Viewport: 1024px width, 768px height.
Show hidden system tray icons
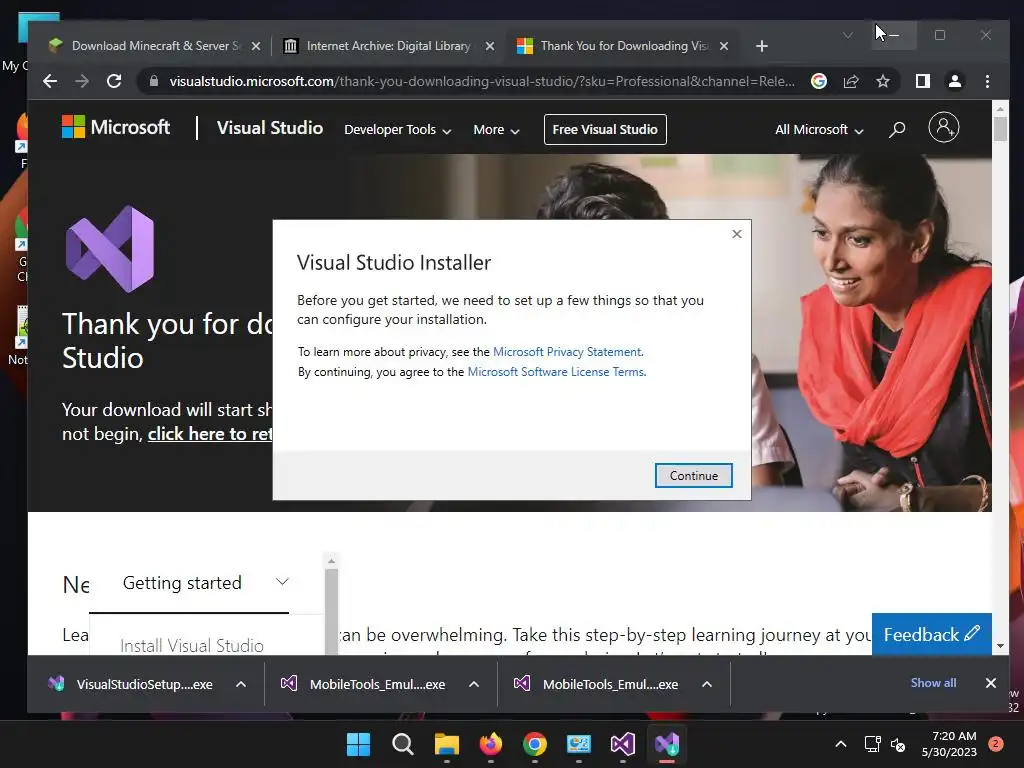[x=841, y=744]
